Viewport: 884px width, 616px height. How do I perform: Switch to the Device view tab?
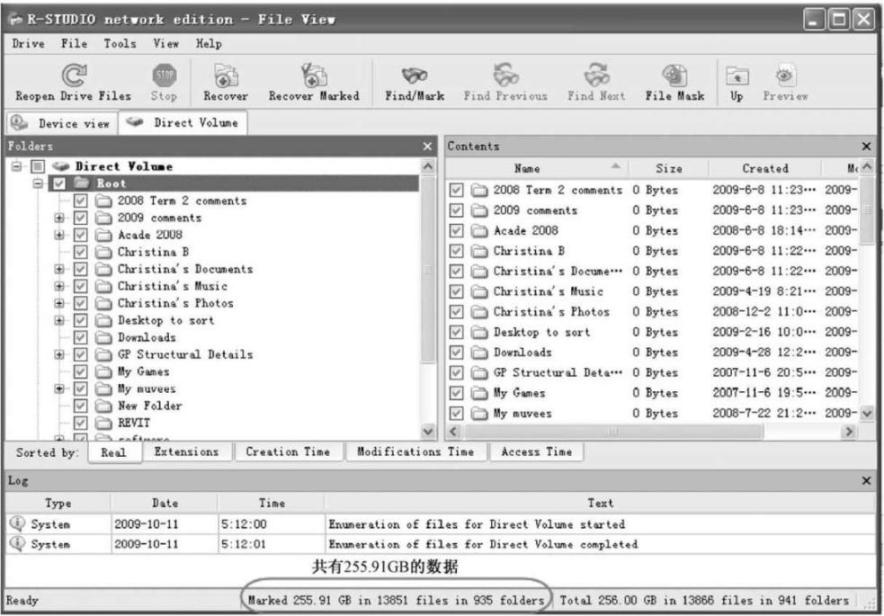point(62,124)
